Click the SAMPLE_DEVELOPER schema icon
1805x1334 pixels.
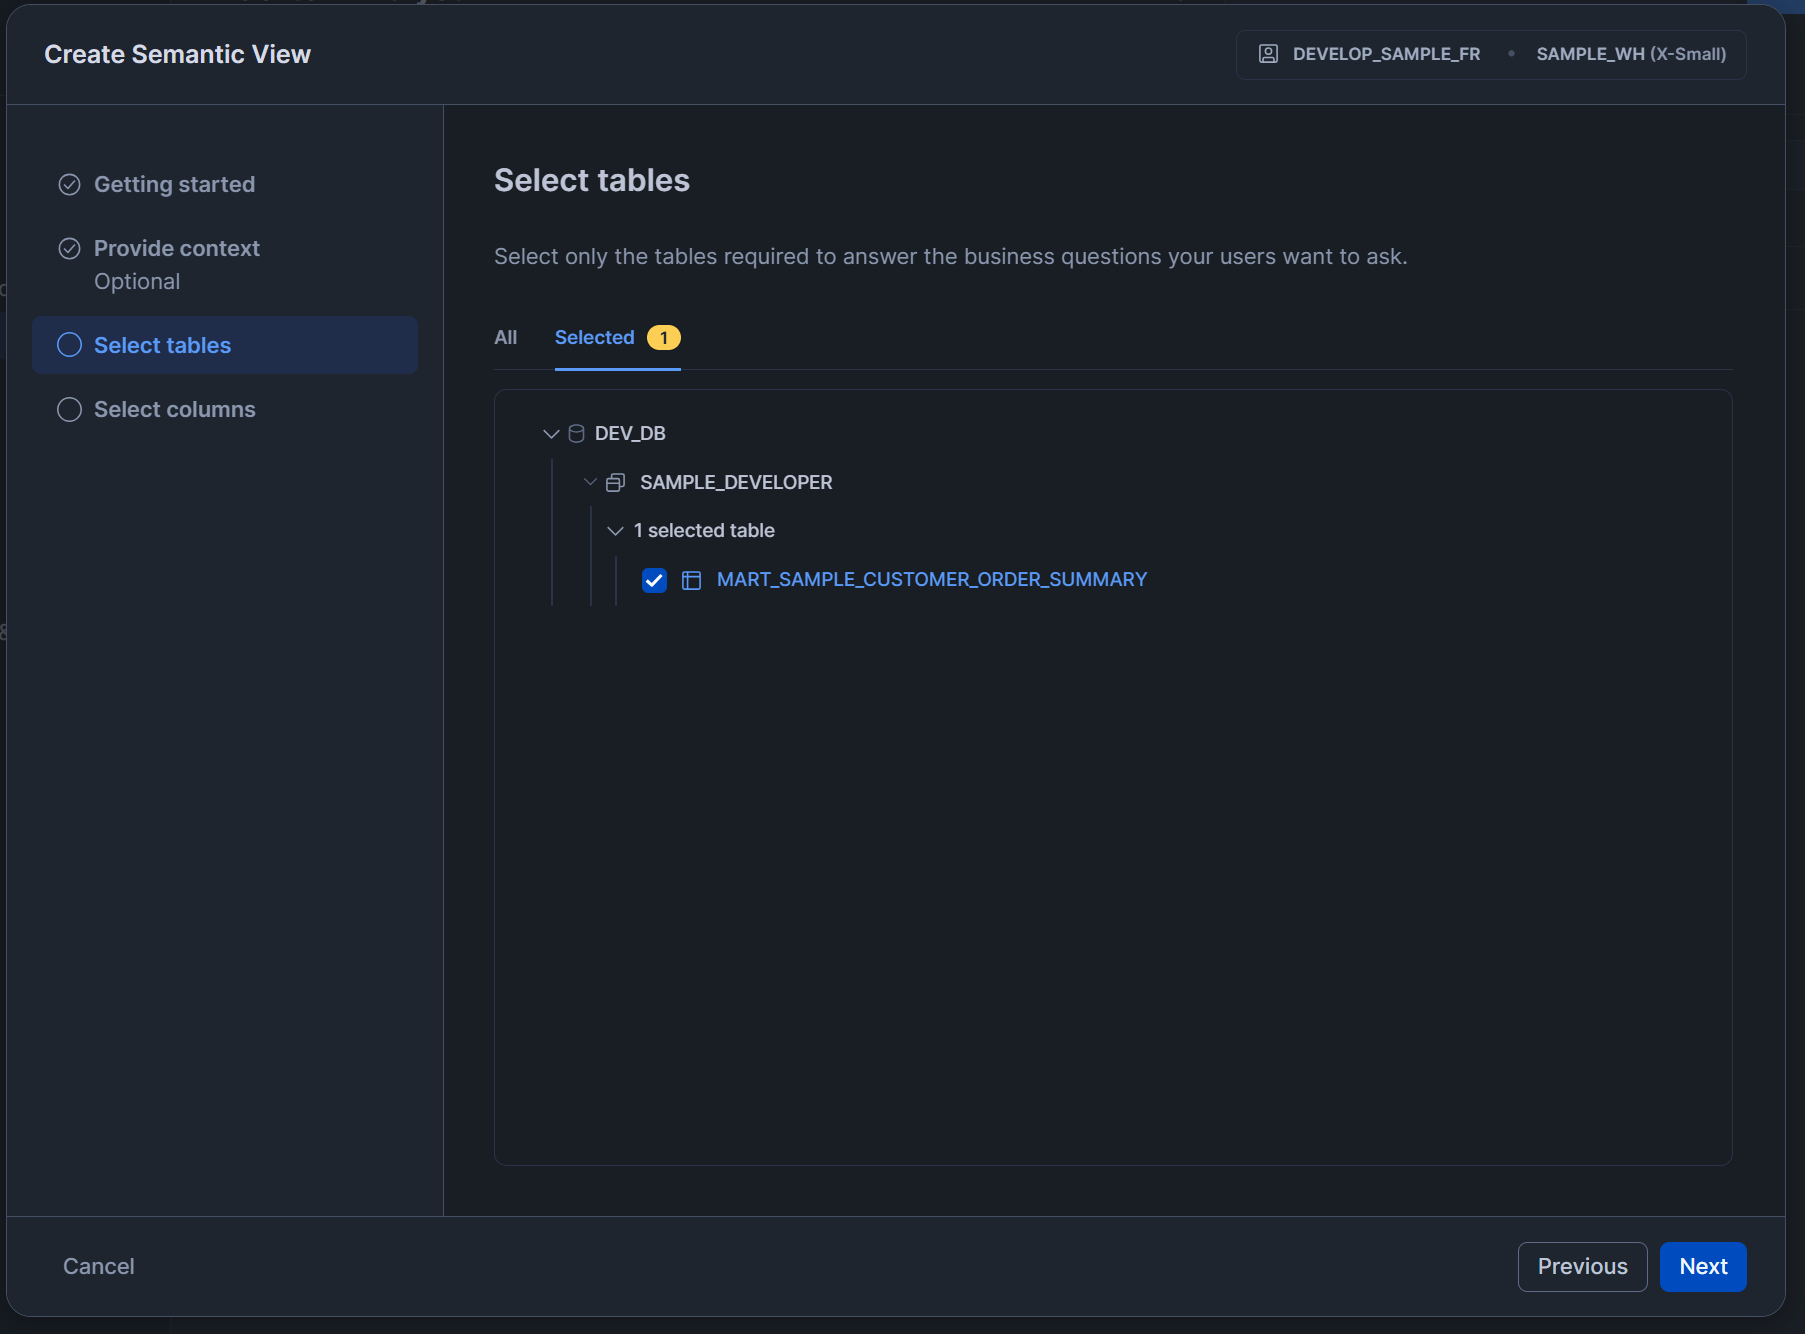click(x=616, y=482)
